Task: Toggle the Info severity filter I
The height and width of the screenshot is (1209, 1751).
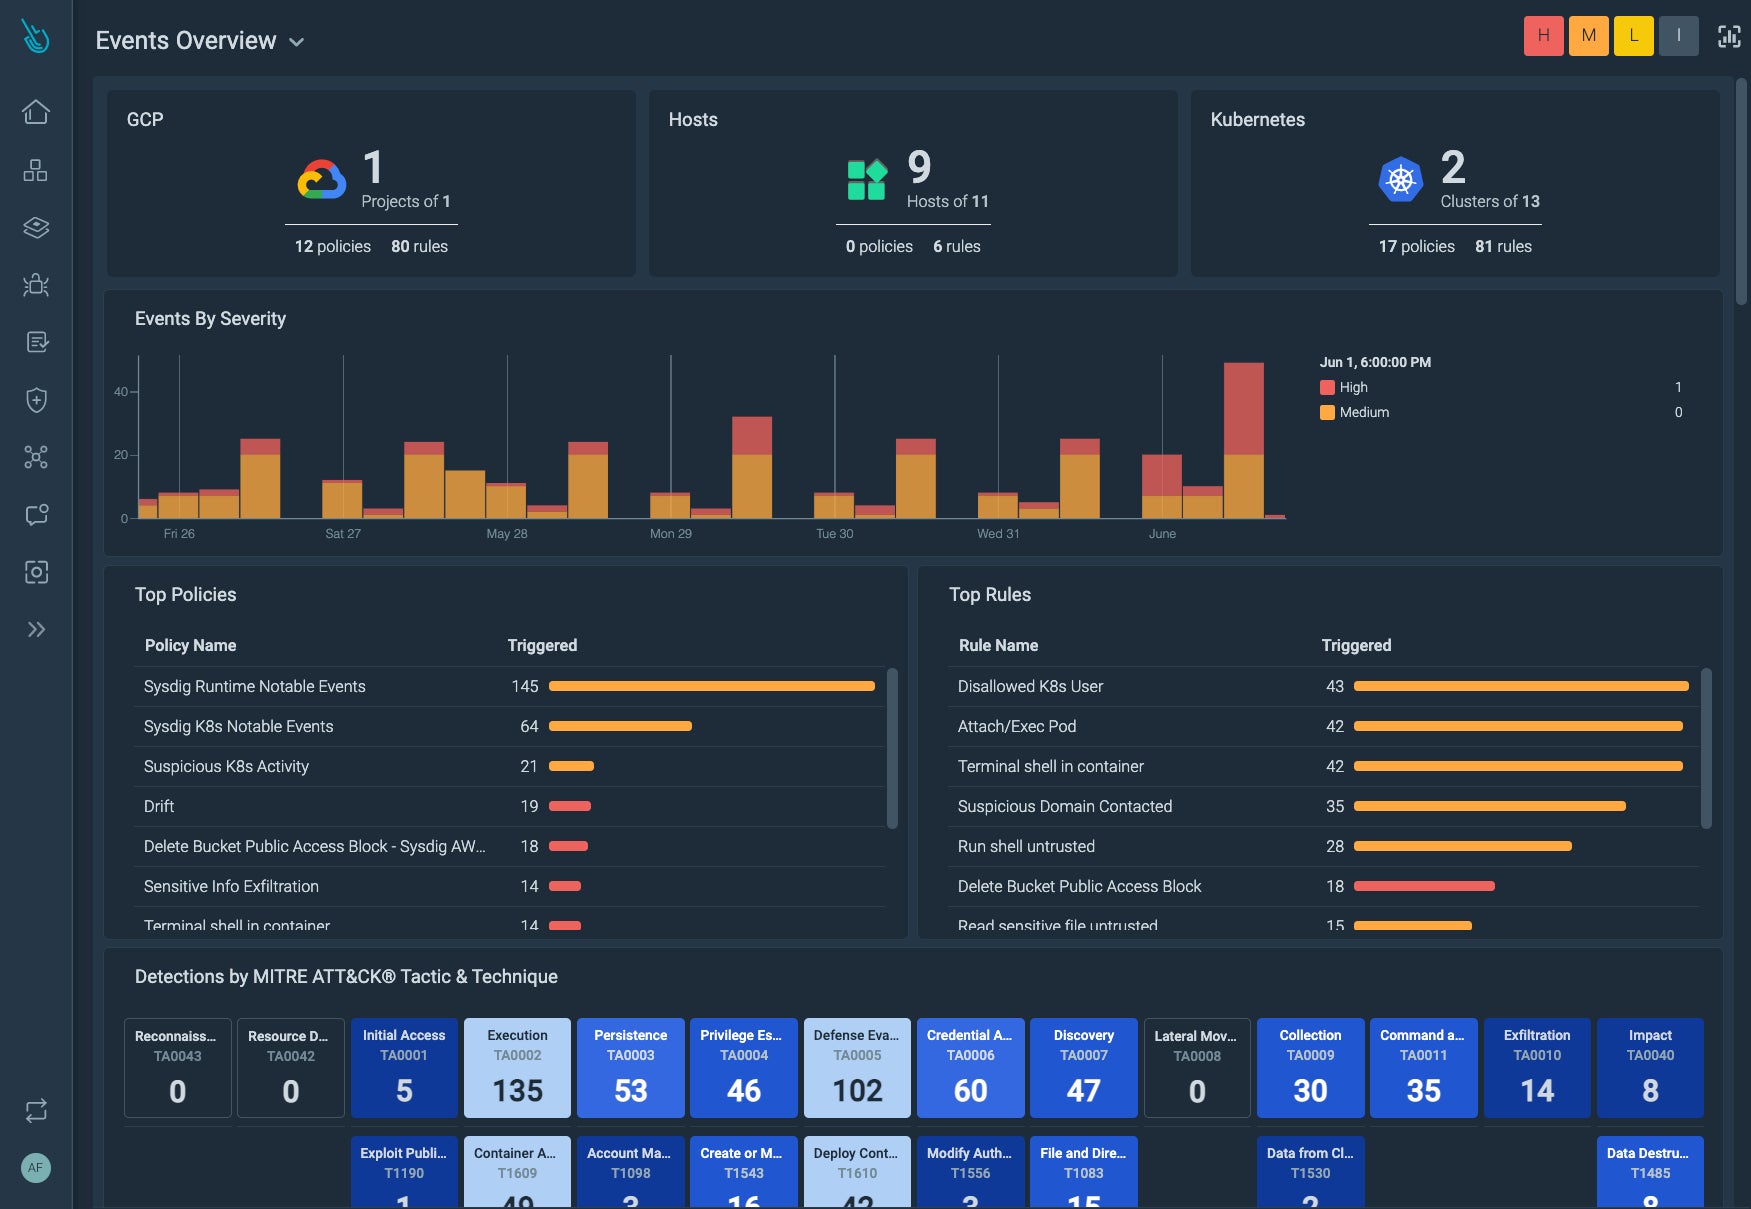Action: click(x=1679, y=36)
